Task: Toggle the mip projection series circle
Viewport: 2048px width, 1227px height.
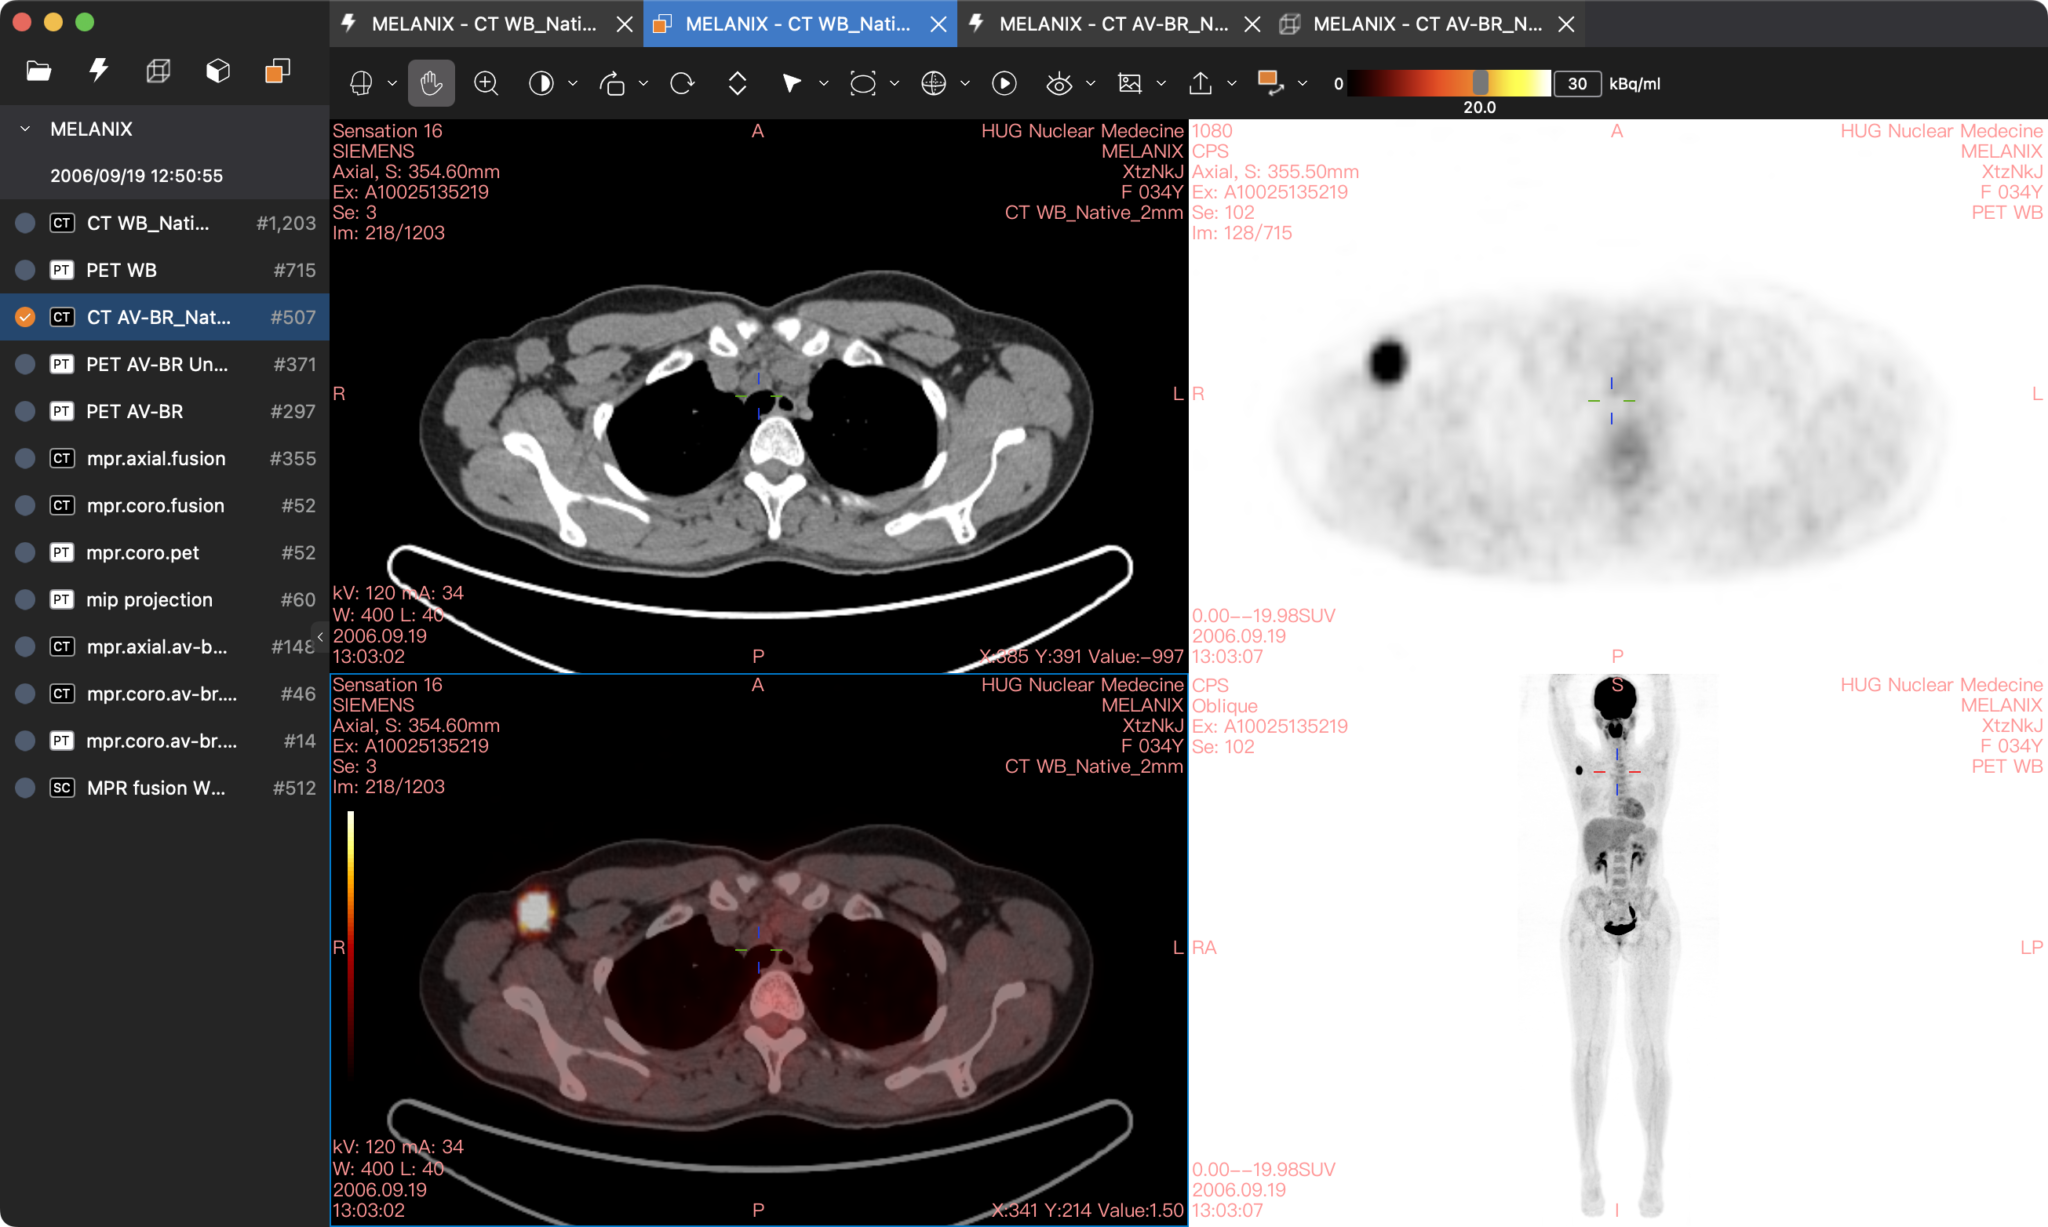Action: (x=25, y=600)
